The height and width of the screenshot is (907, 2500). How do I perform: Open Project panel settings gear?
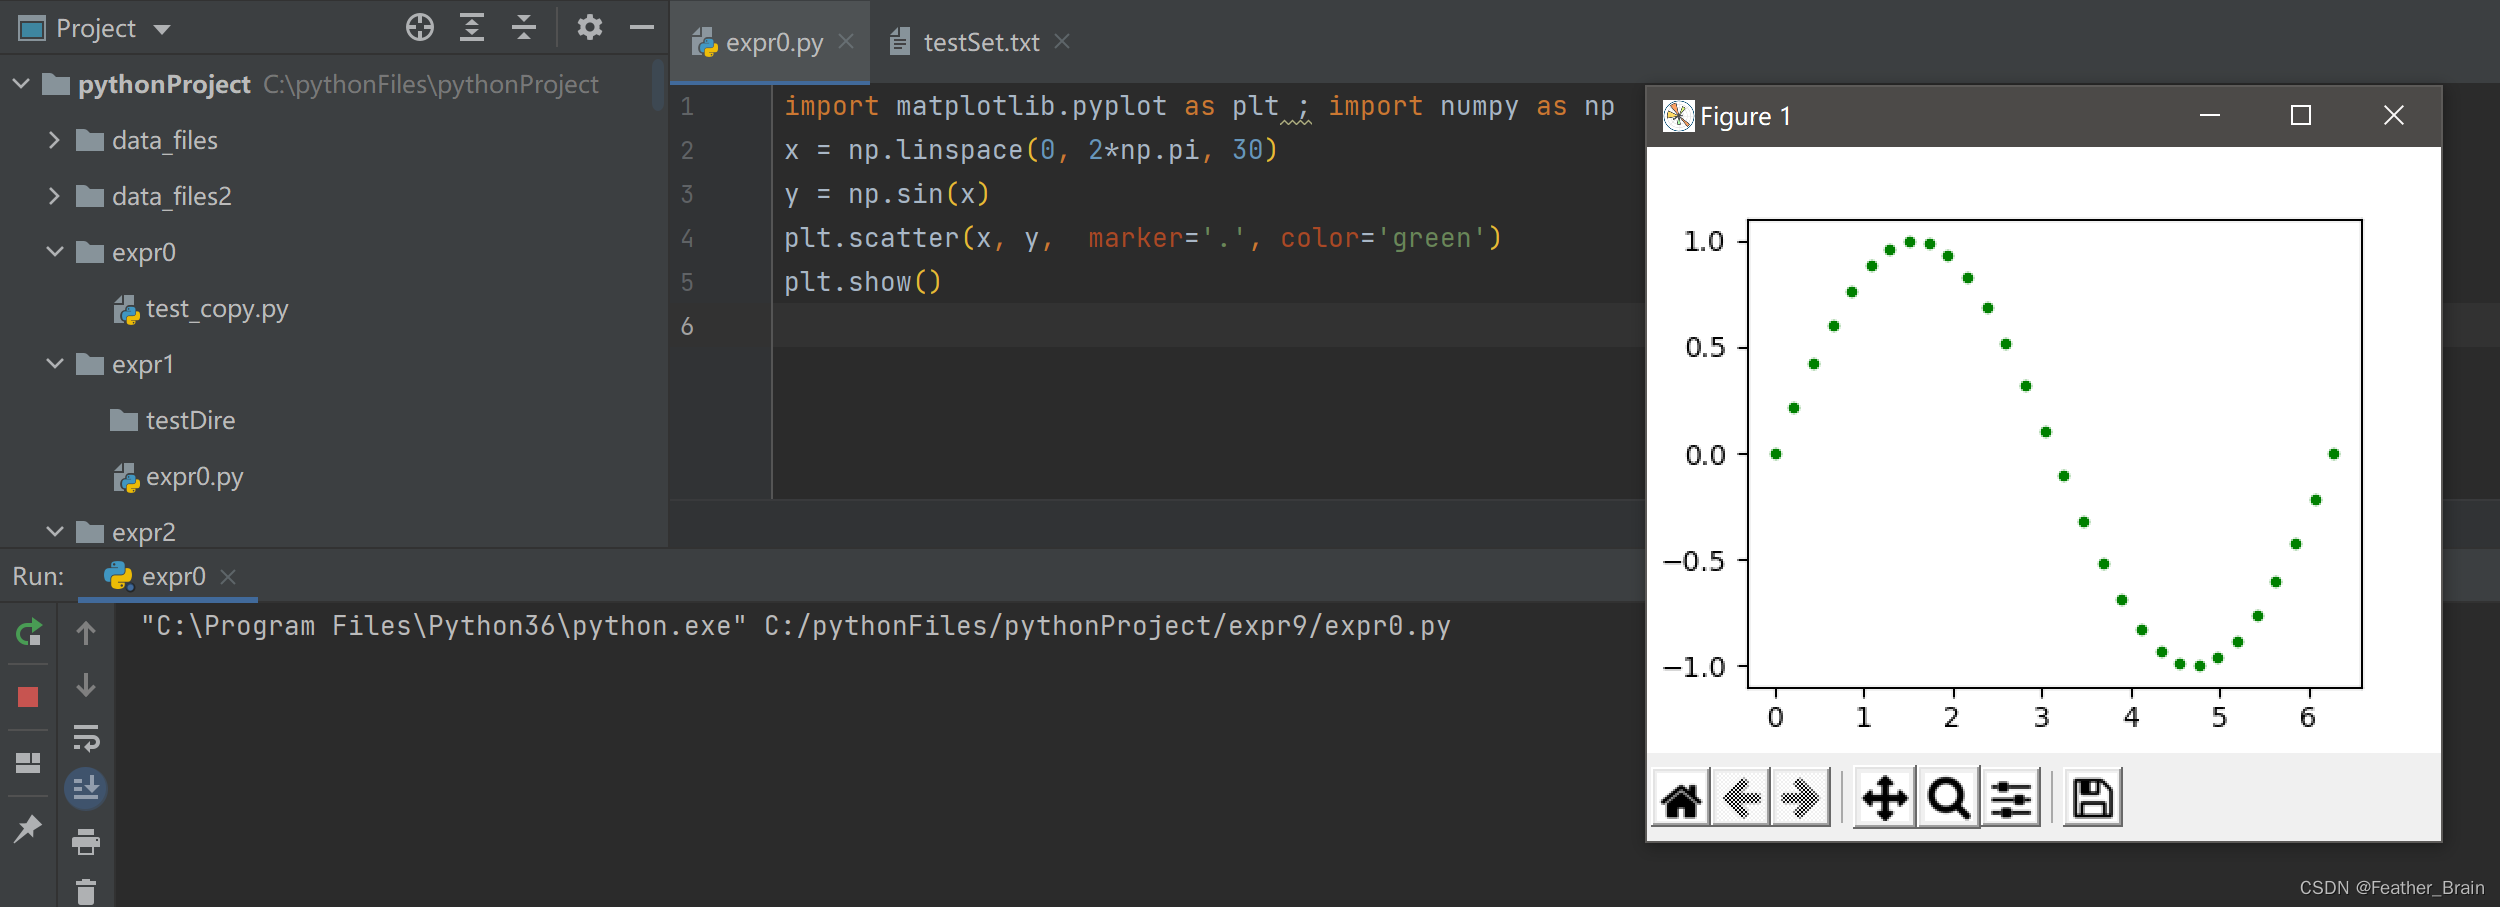[590, 27]
